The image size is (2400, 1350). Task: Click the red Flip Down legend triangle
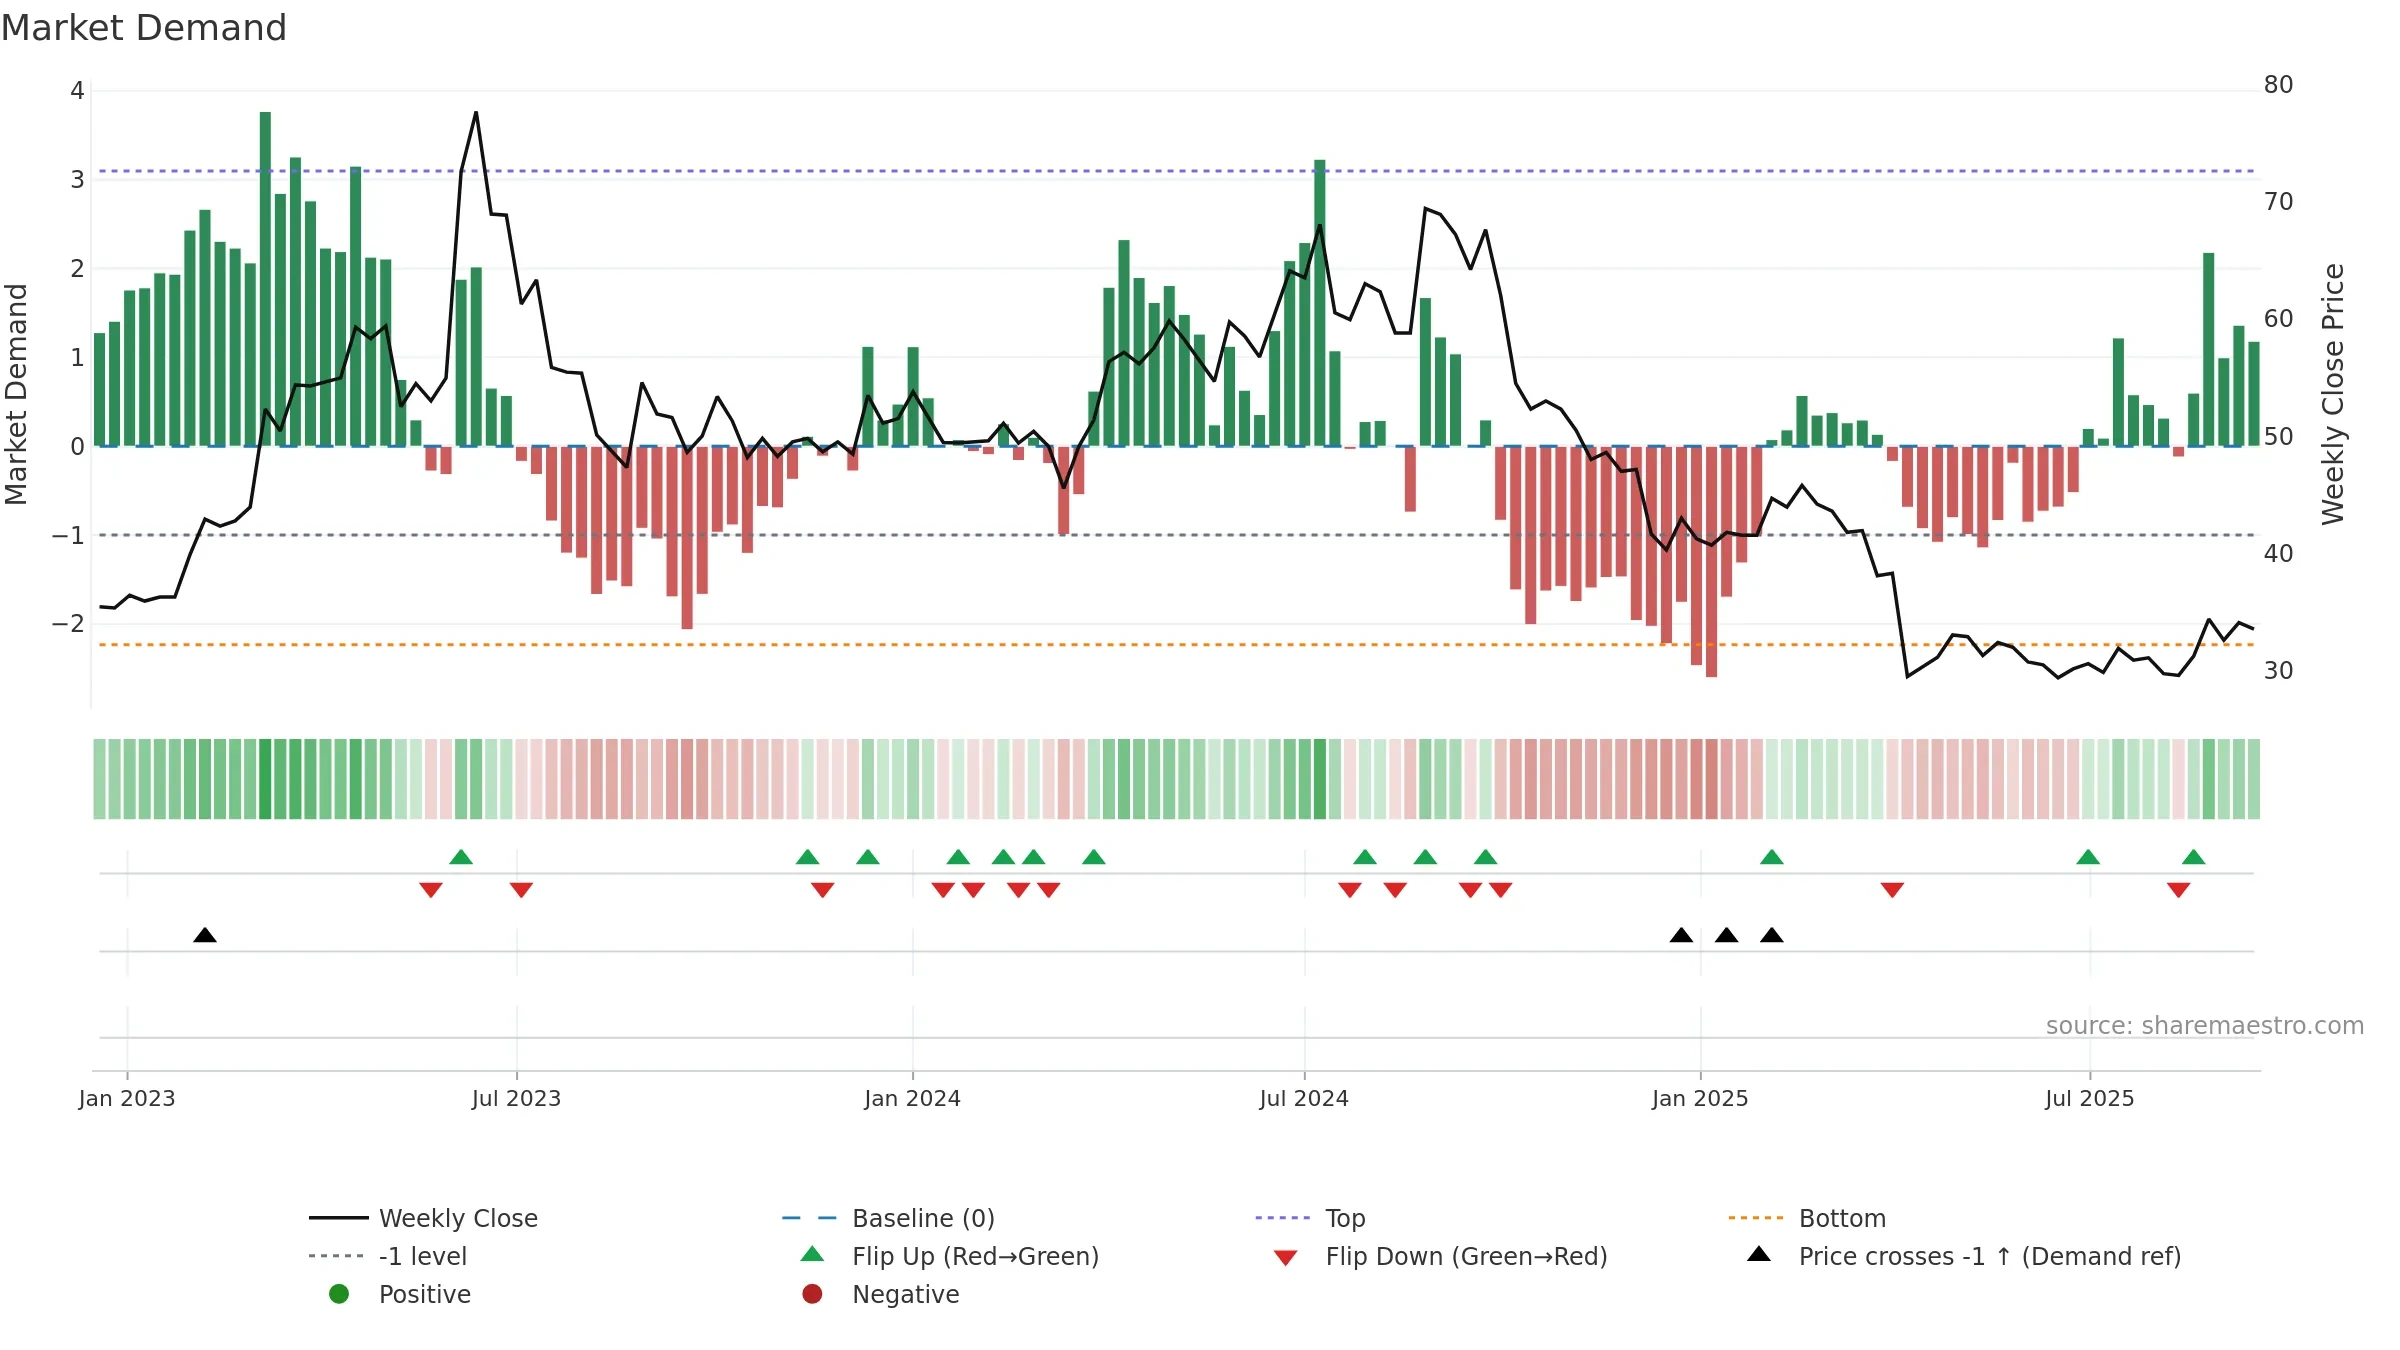tap(1286, 1258)
